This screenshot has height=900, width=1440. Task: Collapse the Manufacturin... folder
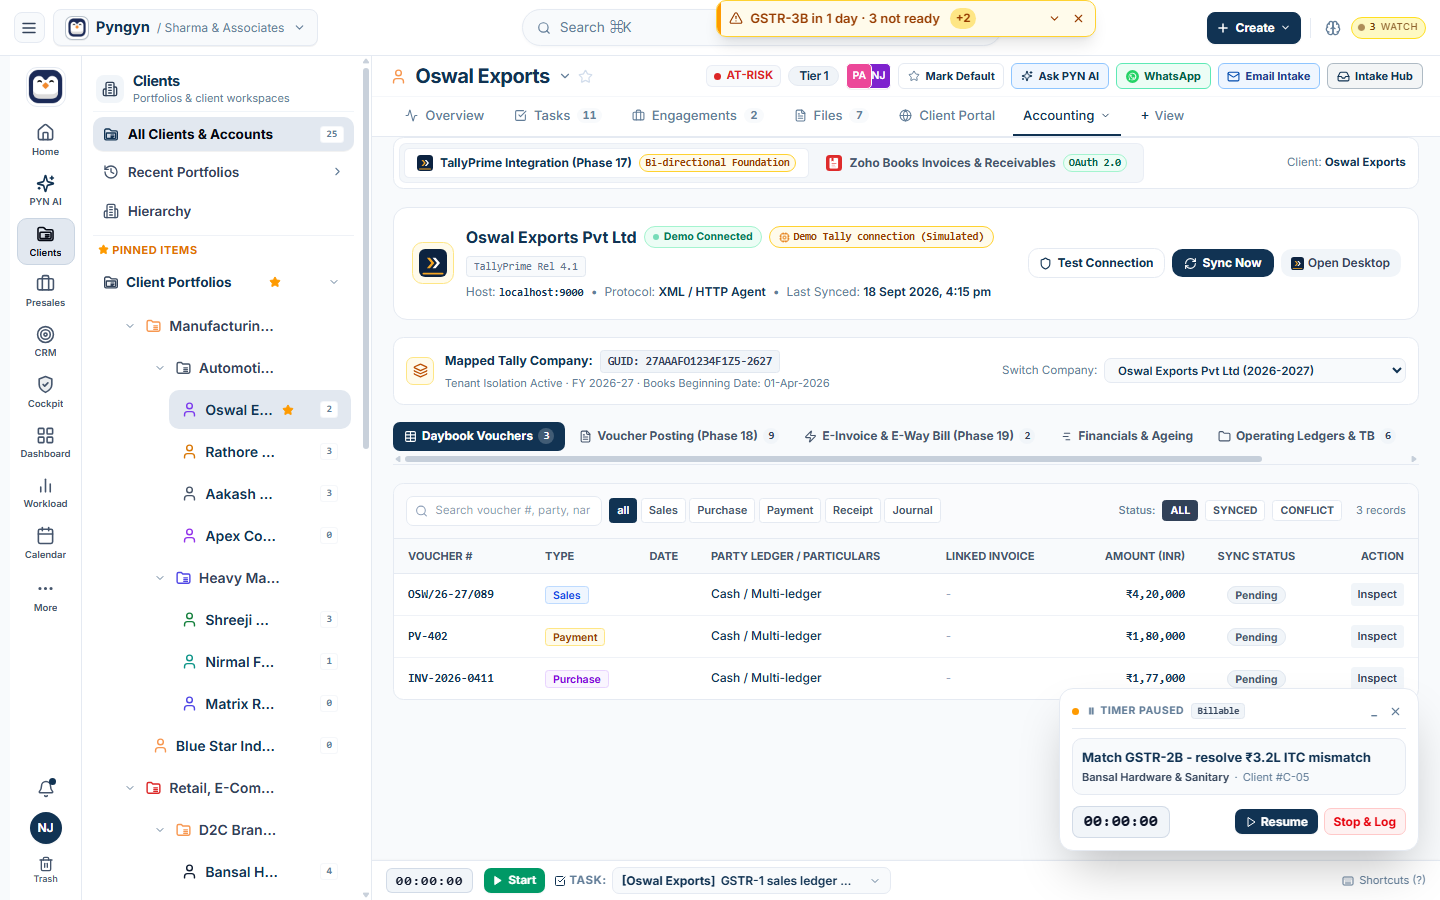(x=130, y=326)
